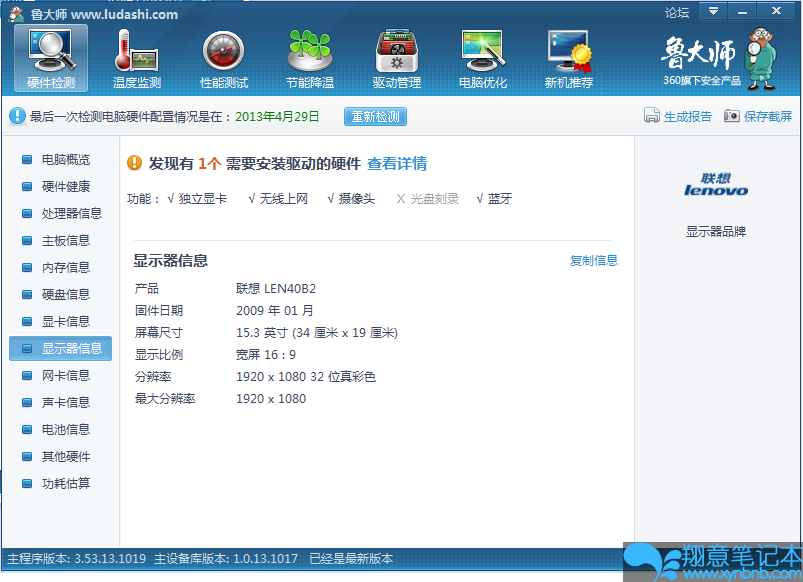Click the 显示器信息 section heading
This screenshot has width=803, height=582.
click(171, 260)
